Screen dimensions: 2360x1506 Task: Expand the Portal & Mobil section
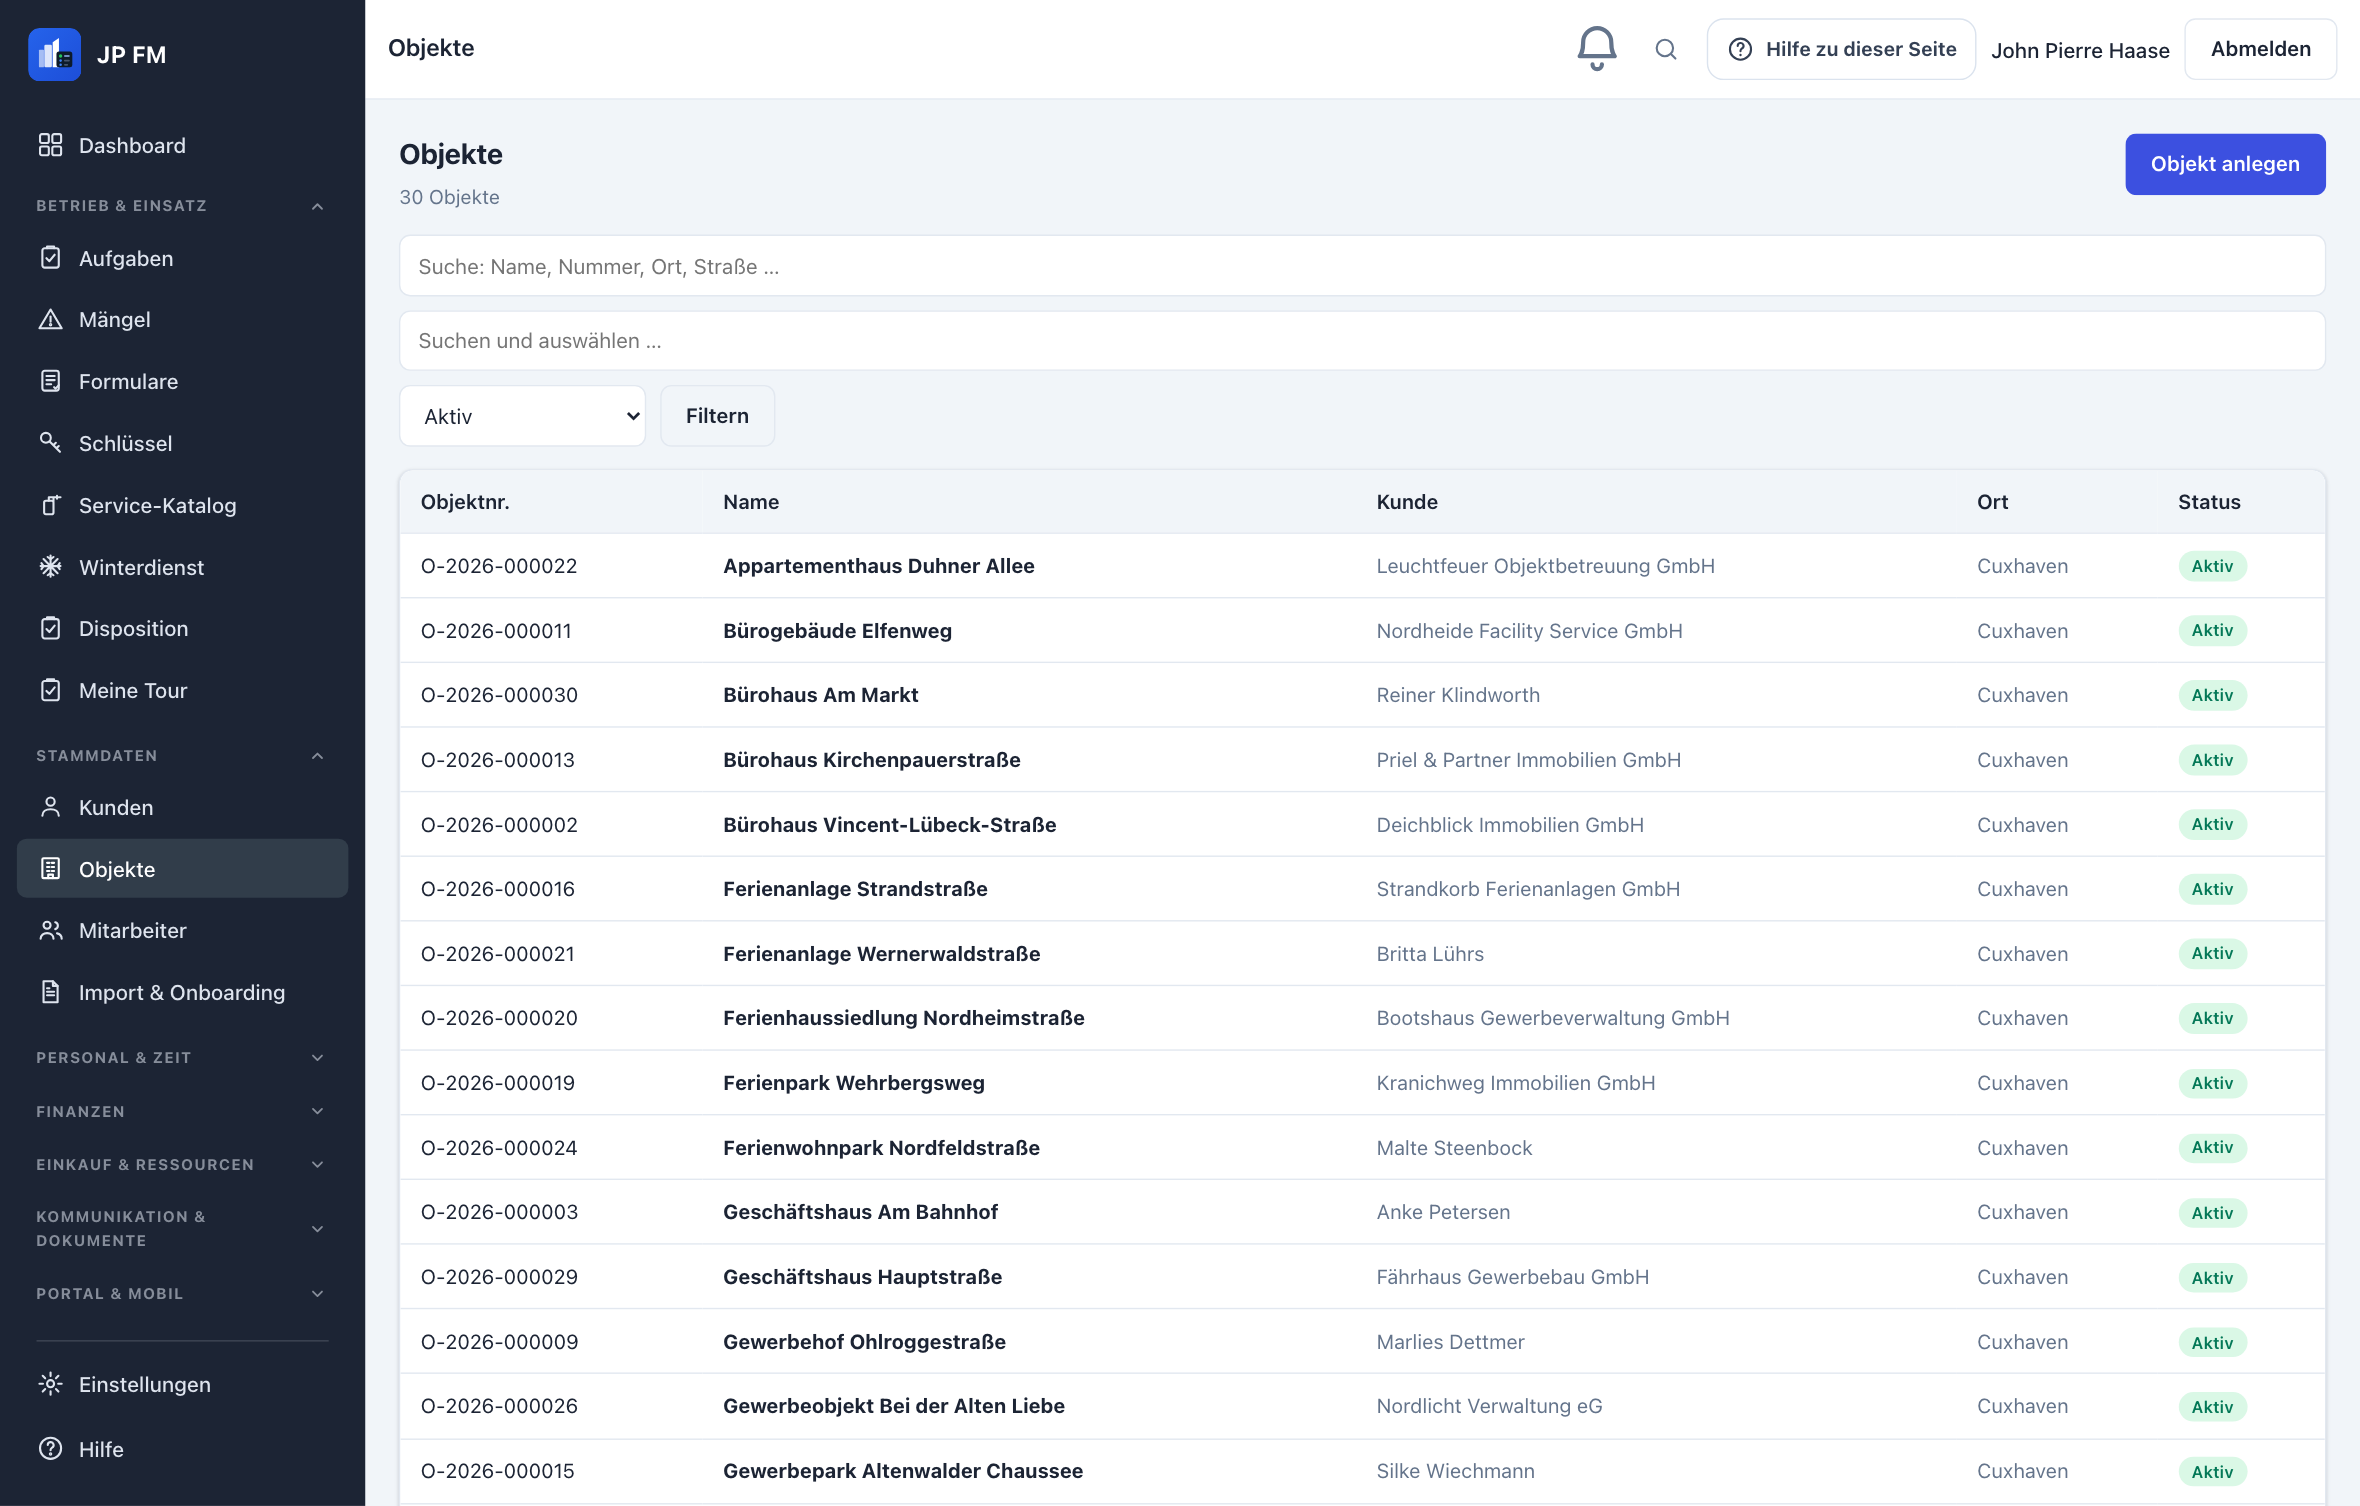(317, 1294)
